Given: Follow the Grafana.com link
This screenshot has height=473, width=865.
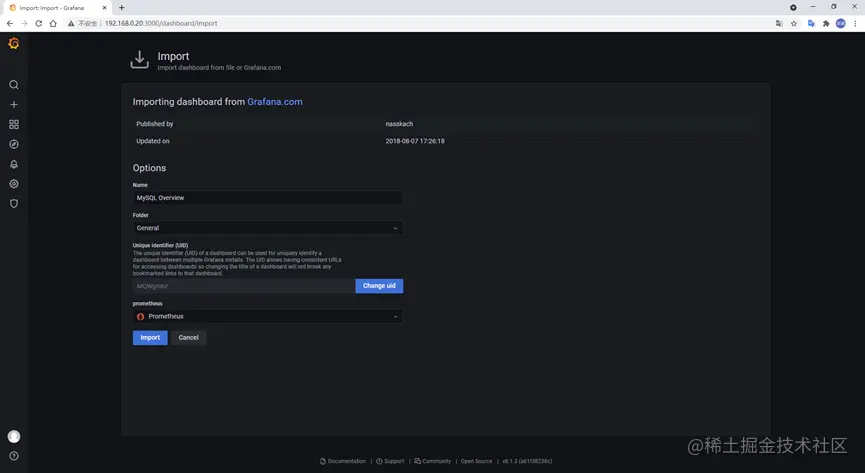Looking at the screenshot, I should coord(275,102).
